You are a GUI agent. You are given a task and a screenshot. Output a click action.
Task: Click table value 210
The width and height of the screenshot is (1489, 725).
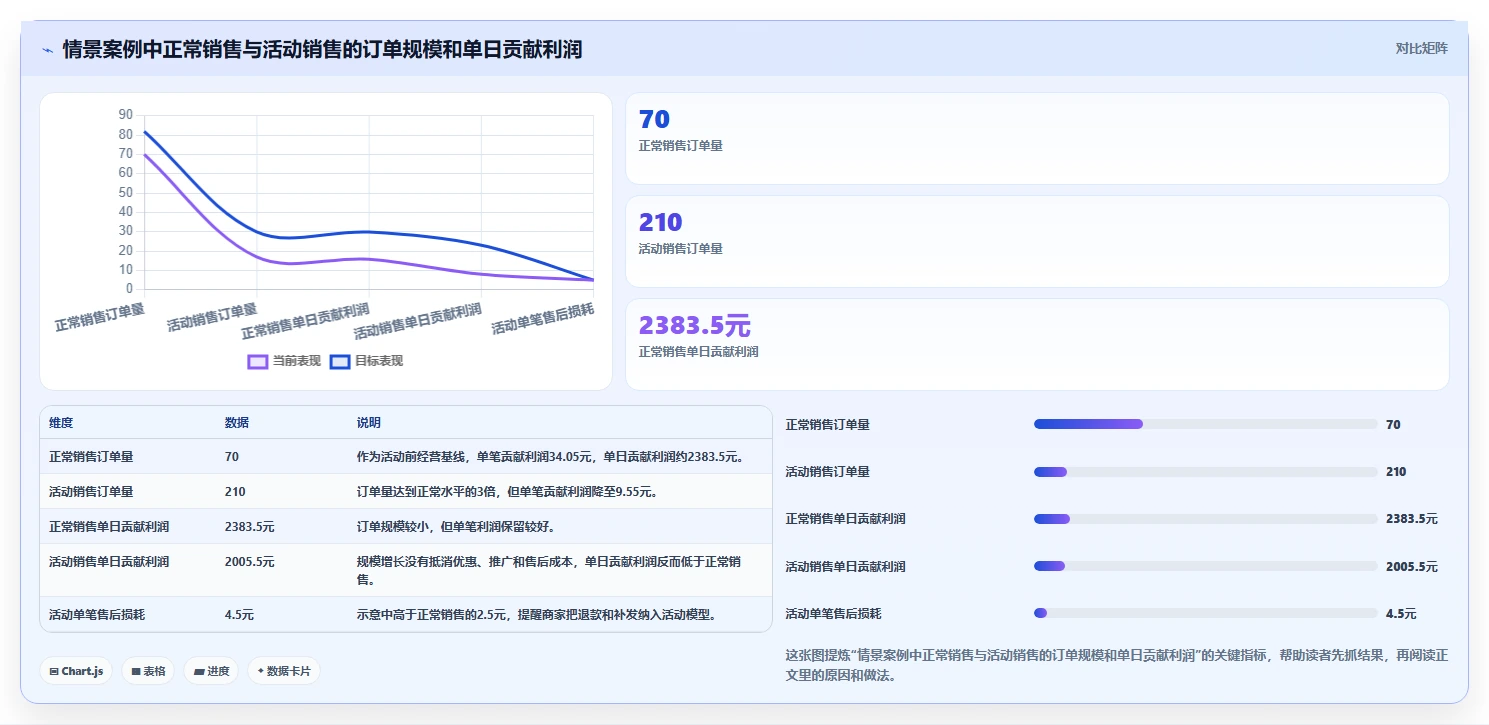click(x=235, y=491)
